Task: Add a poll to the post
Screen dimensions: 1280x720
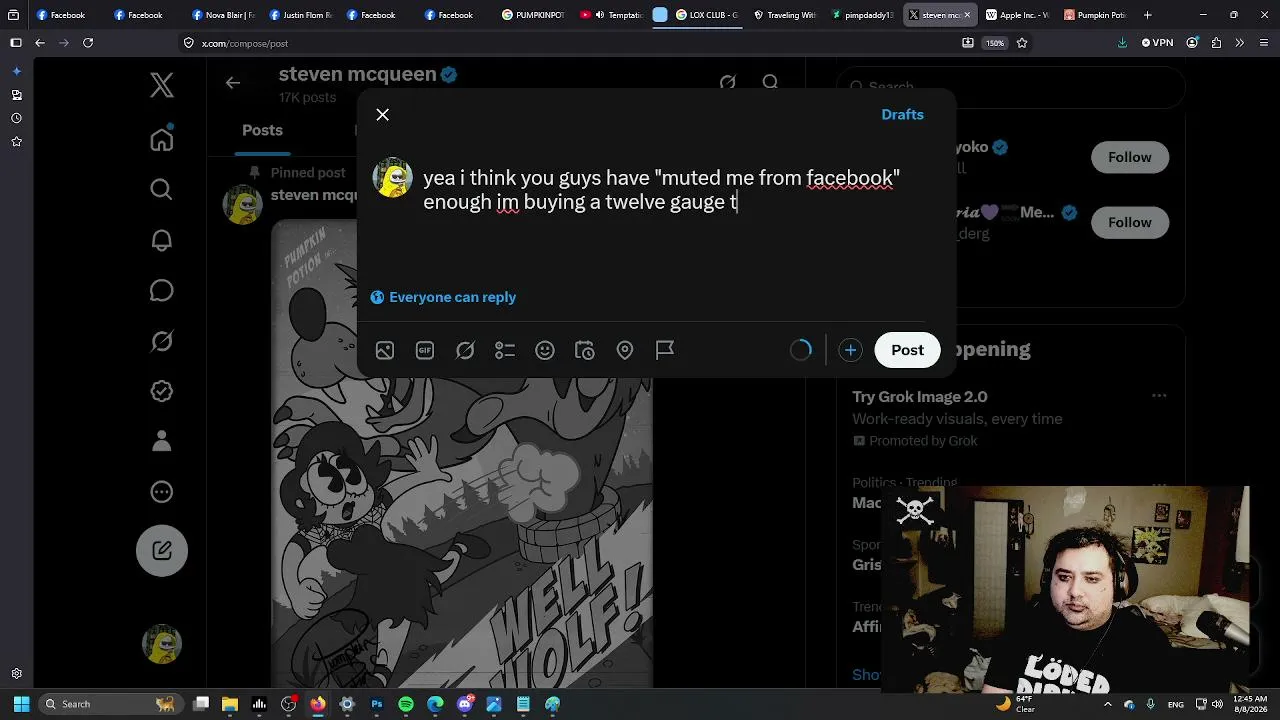Action: (505, 350)
